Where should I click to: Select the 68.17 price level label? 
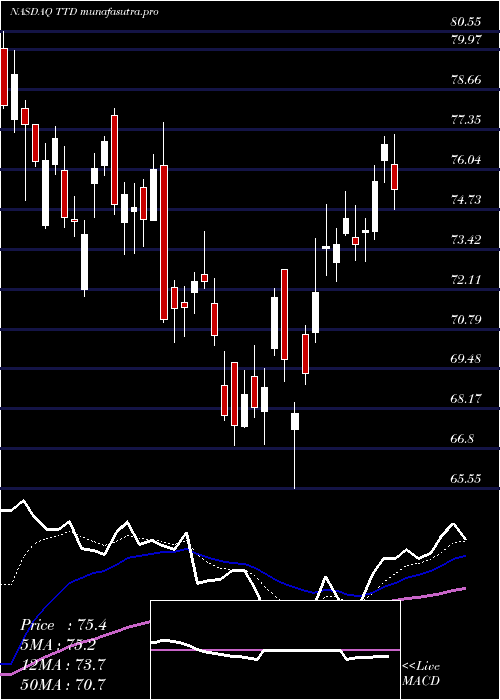point(466,399)
